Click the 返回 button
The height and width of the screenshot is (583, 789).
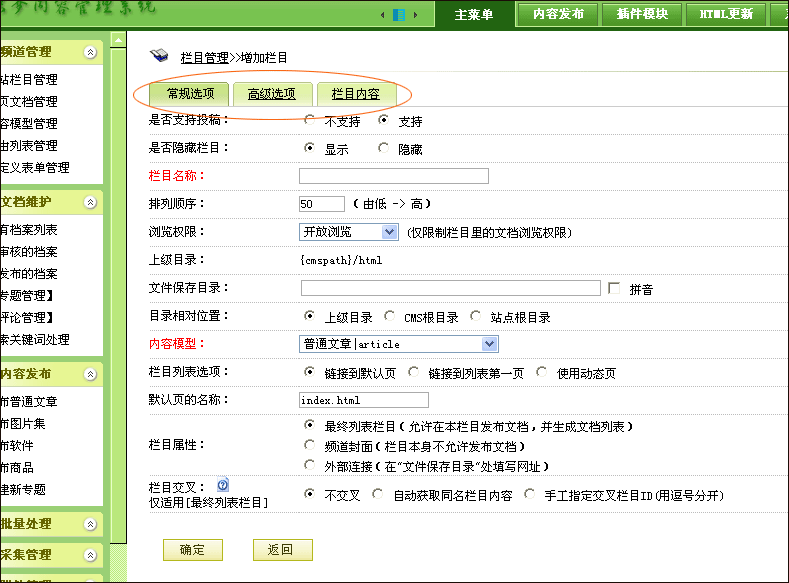282,550
